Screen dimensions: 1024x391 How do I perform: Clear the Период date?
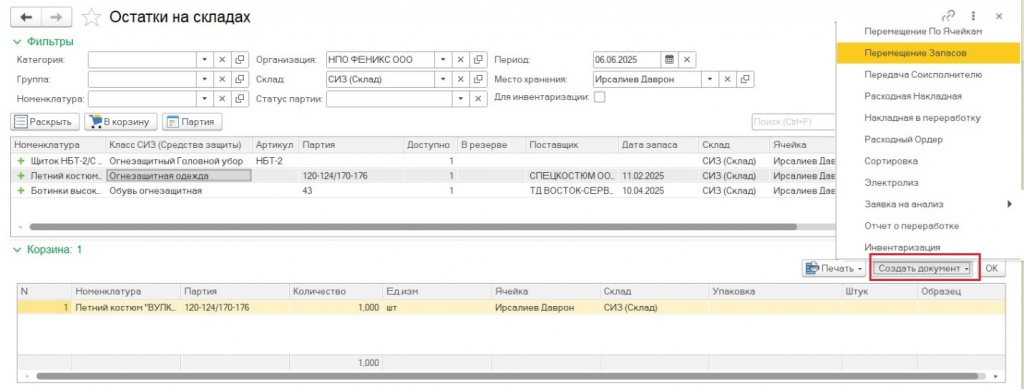coord(686,59)
